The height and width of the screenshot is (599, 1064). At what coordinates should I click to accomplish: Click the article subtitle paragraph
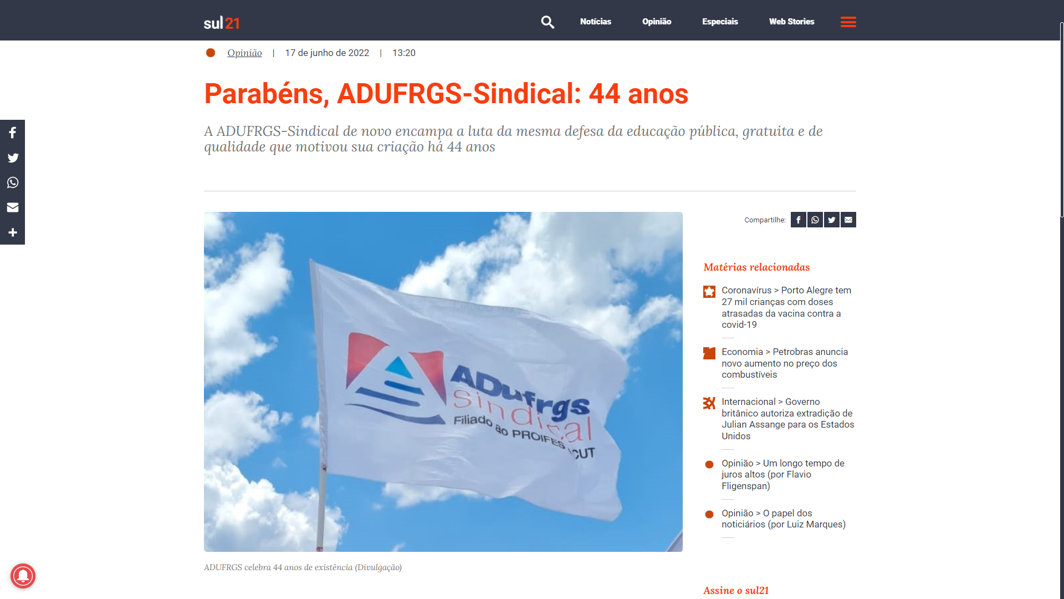[x=513, y=139]
